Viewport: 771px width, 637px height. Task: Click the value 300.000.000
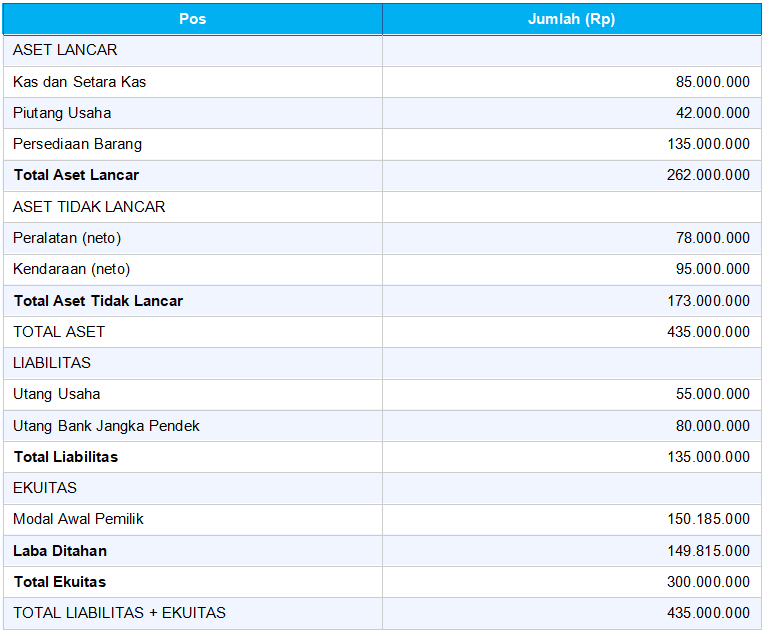pyautogui.click(x=709, y=582)
